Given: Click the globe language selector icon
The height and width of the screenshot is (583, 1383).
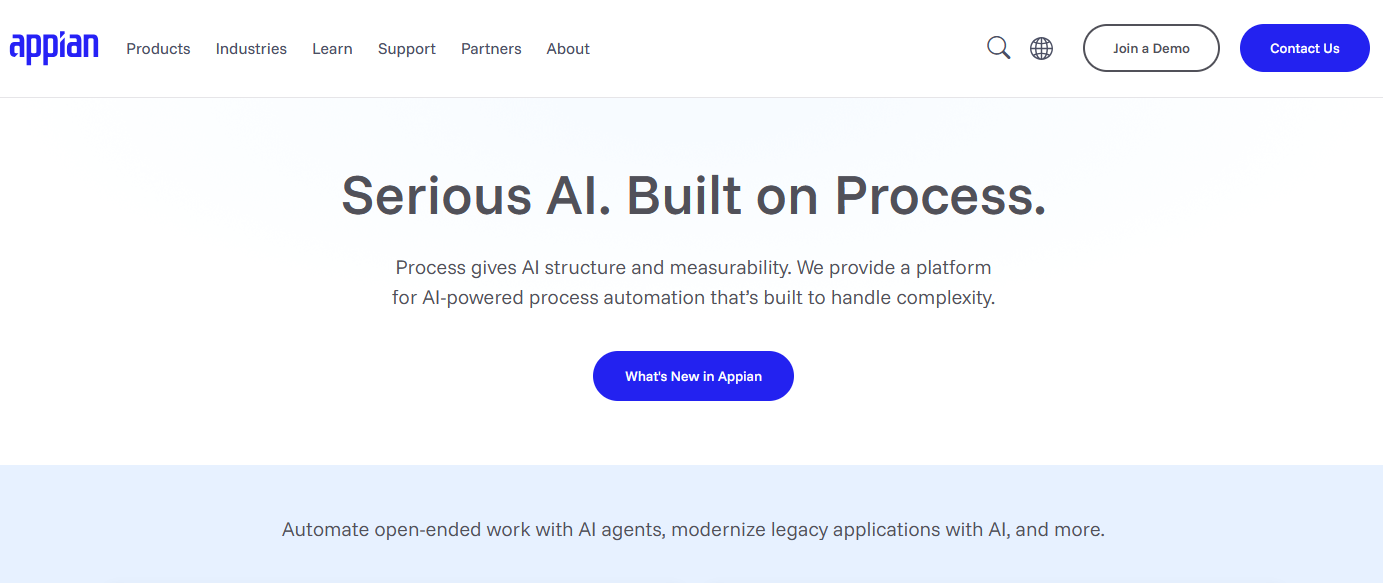Looking at the screenshot, I should [x=1041, y=48].
